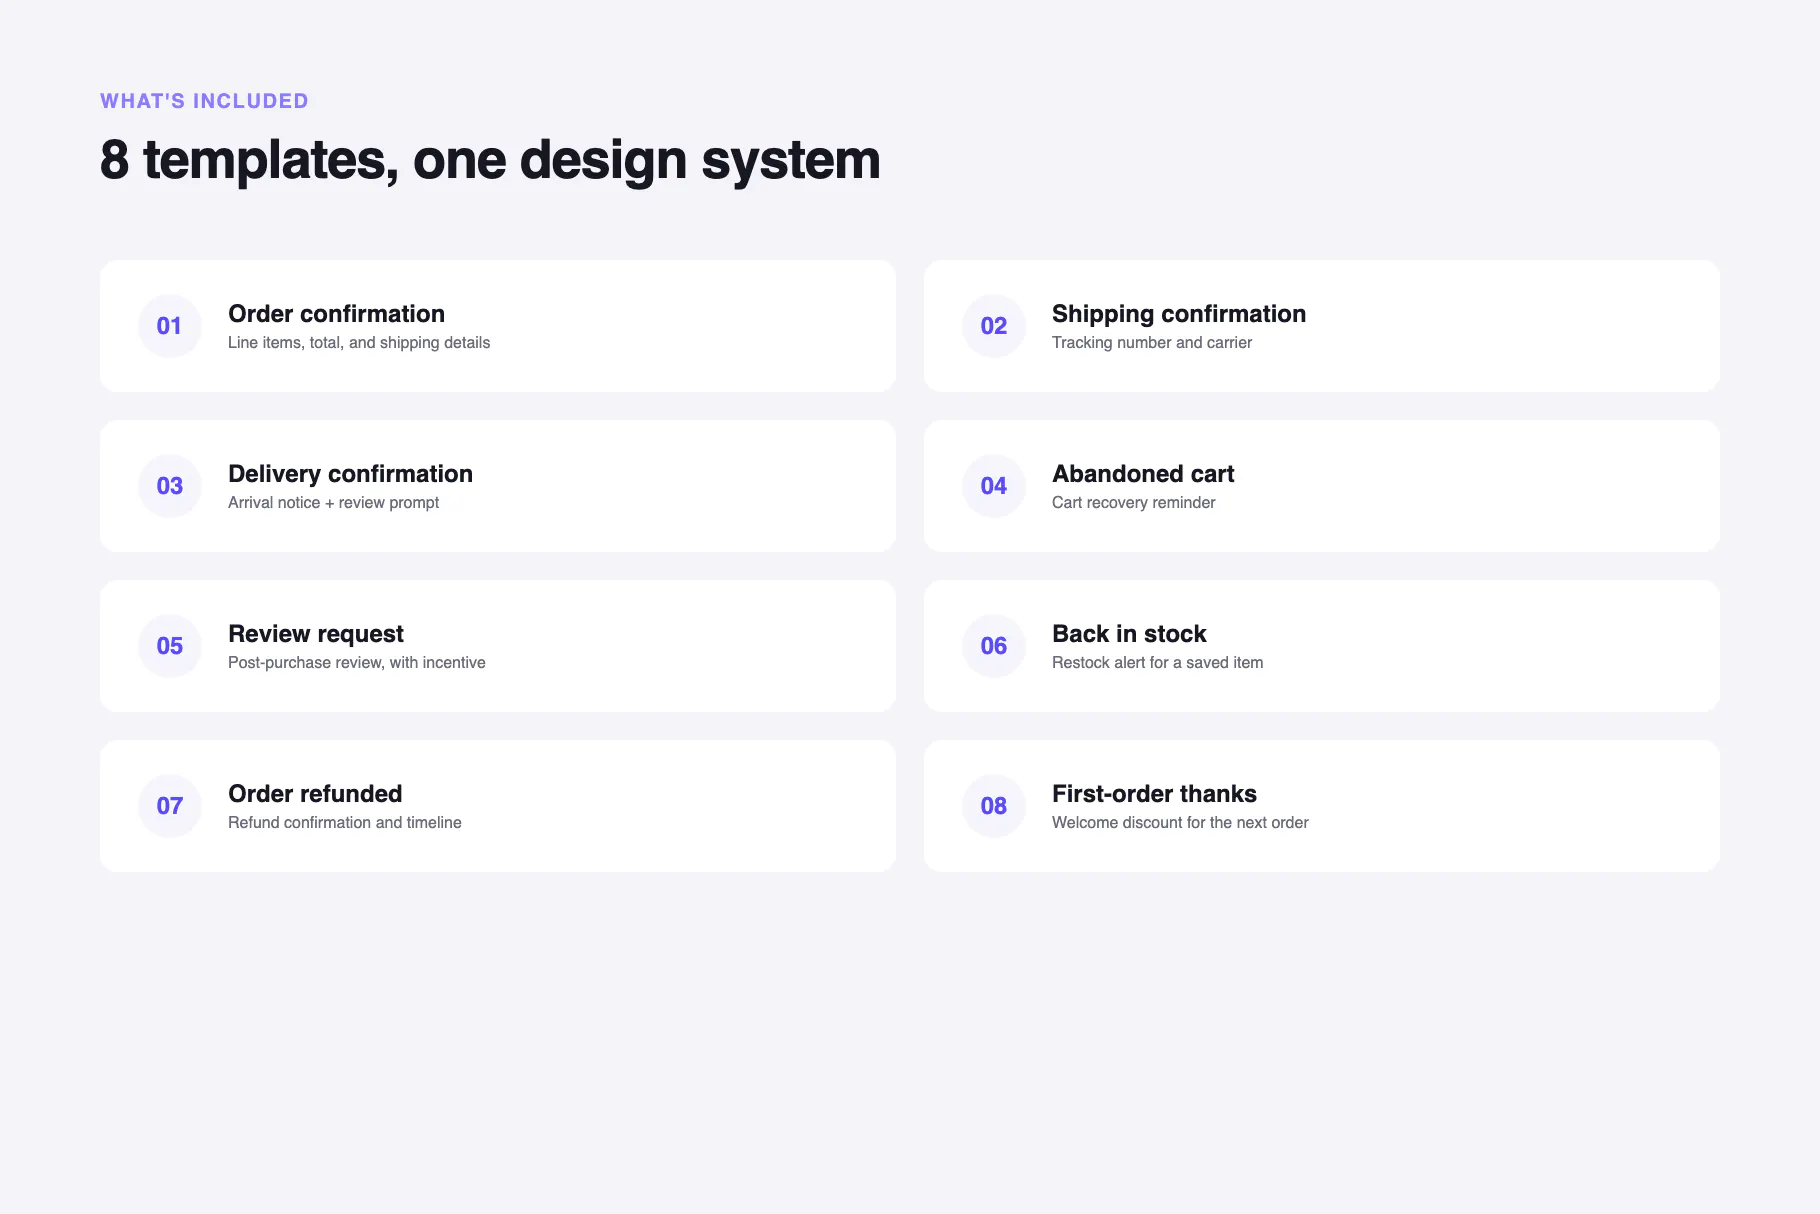Image resolution: width=1820 pixels, height=1214 pixels.
Task: Click 'Post-purchase review, with incentive' description
Action: click(x=357, y=663)
